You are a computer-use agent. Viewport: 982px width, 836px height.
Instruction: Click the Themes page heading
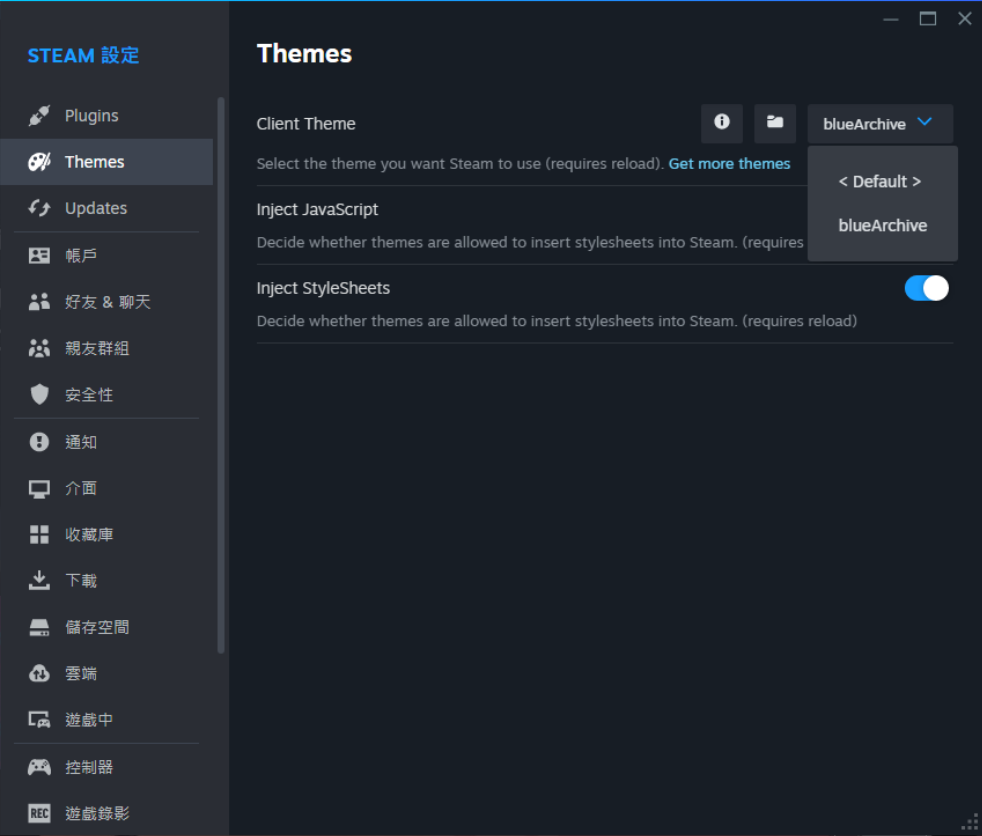(x=304, y=53)
